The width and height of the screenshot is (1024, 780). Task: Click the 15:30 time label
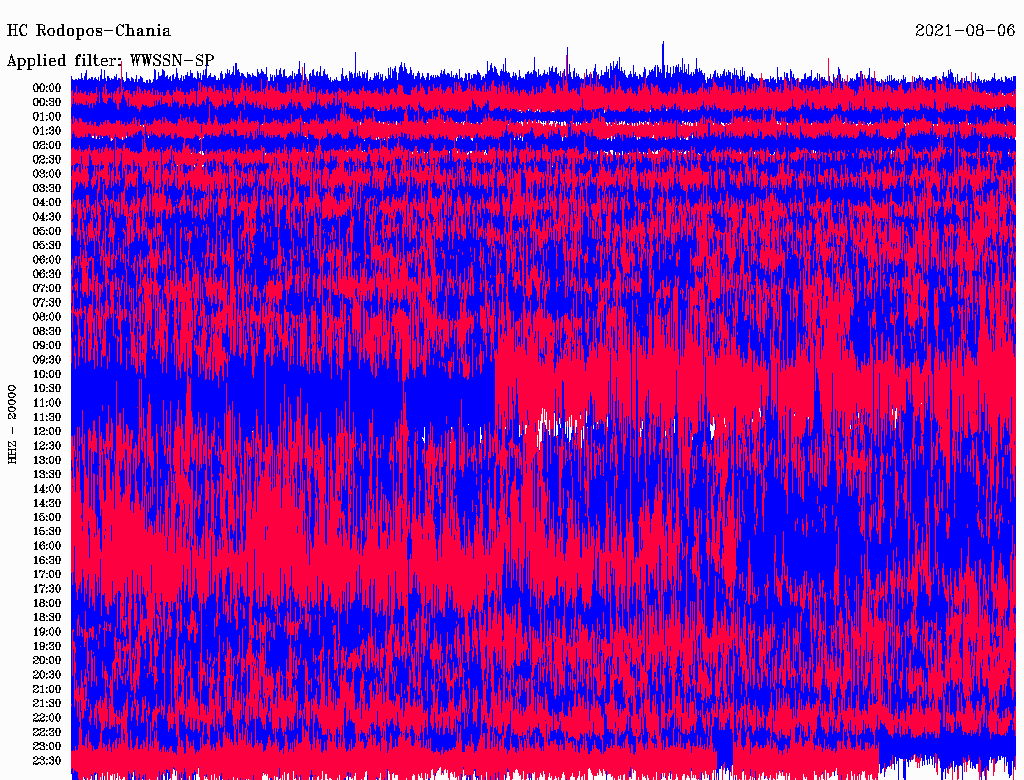47,532
